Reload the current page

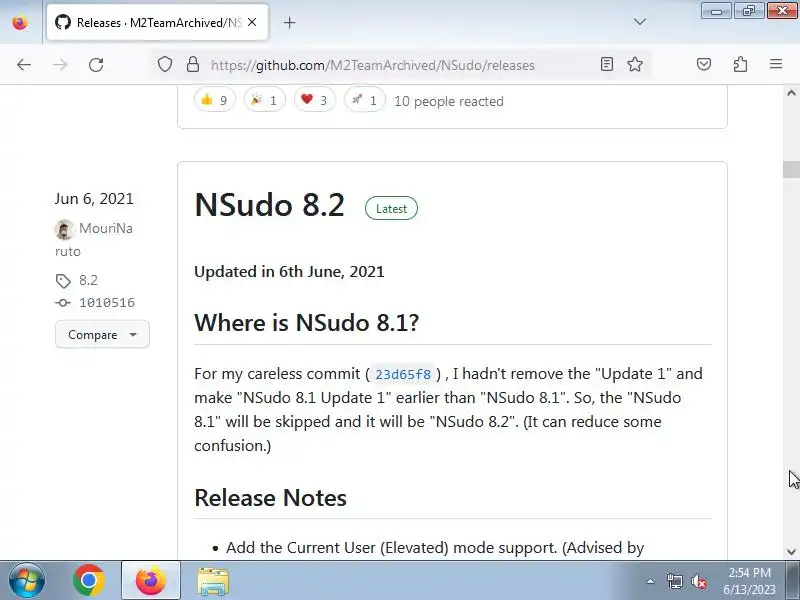pyautogui.click(x=96, y=65)
